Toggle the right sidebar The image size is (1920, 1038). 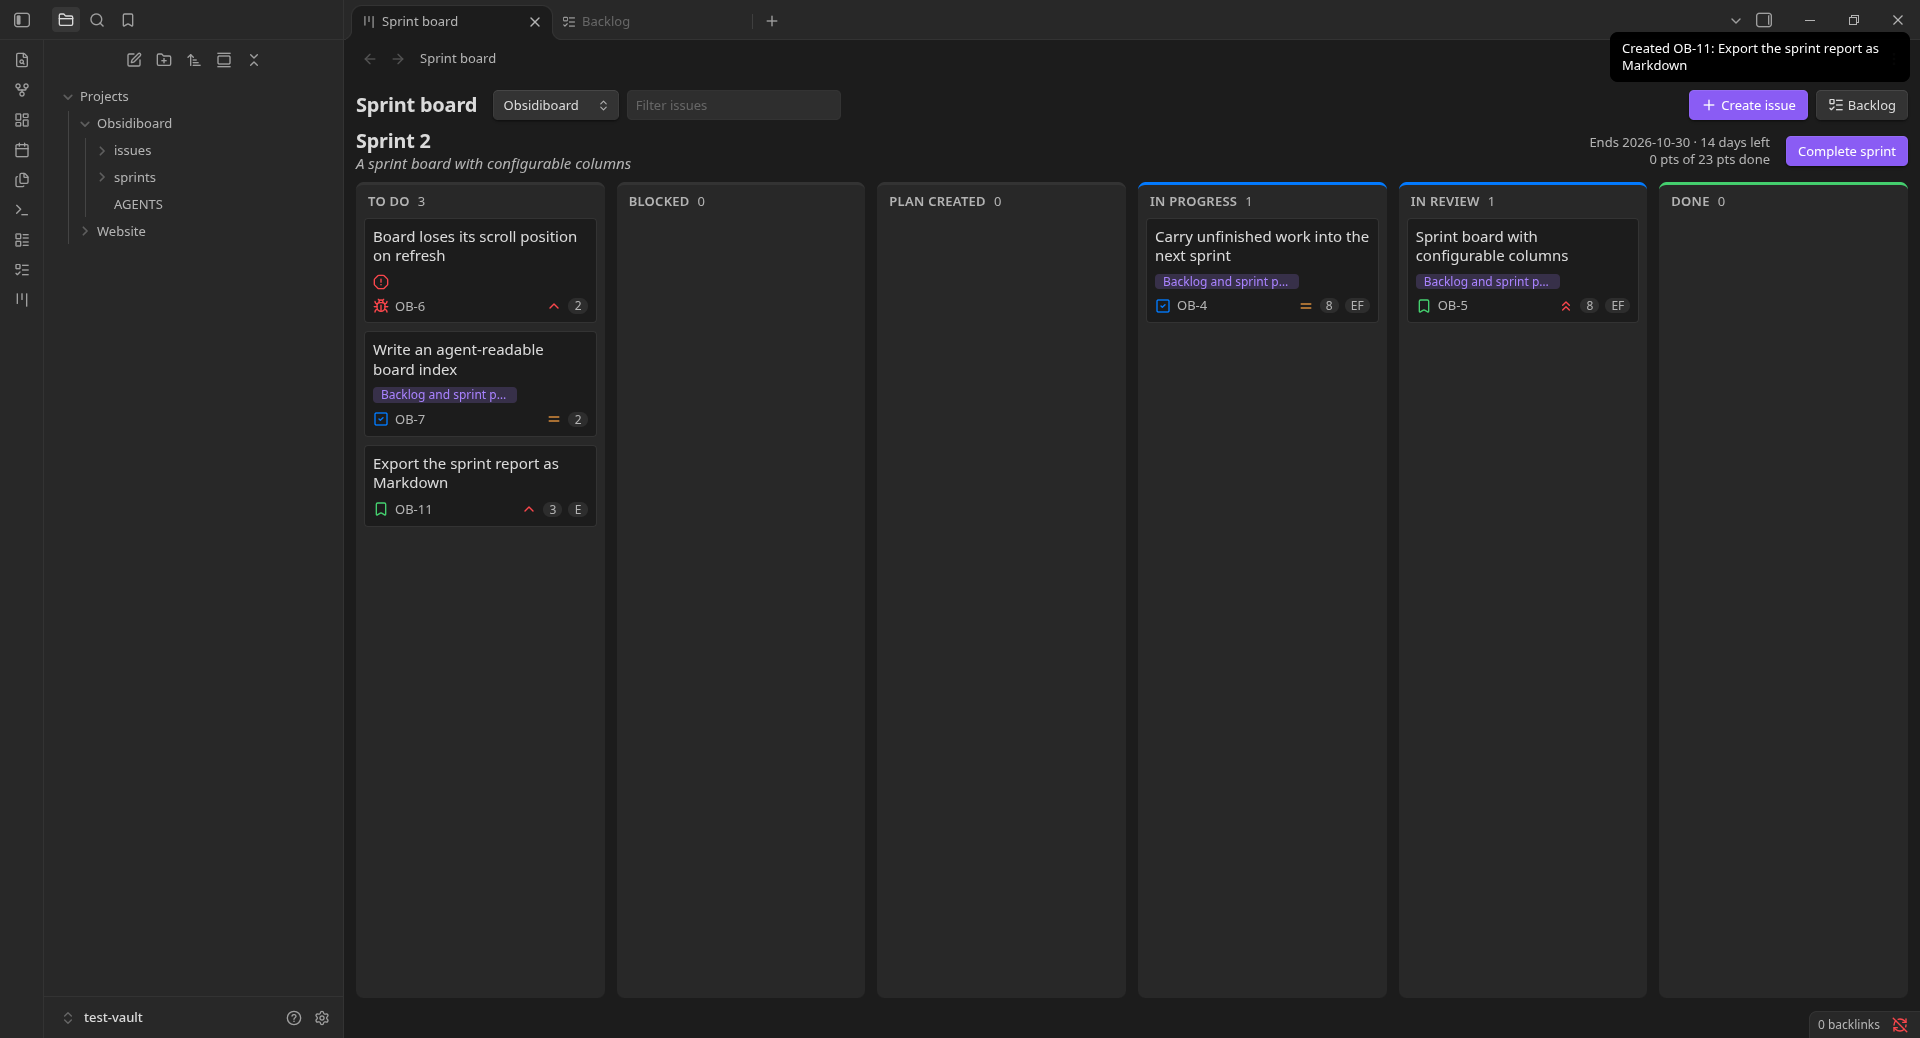(1764, 20)
